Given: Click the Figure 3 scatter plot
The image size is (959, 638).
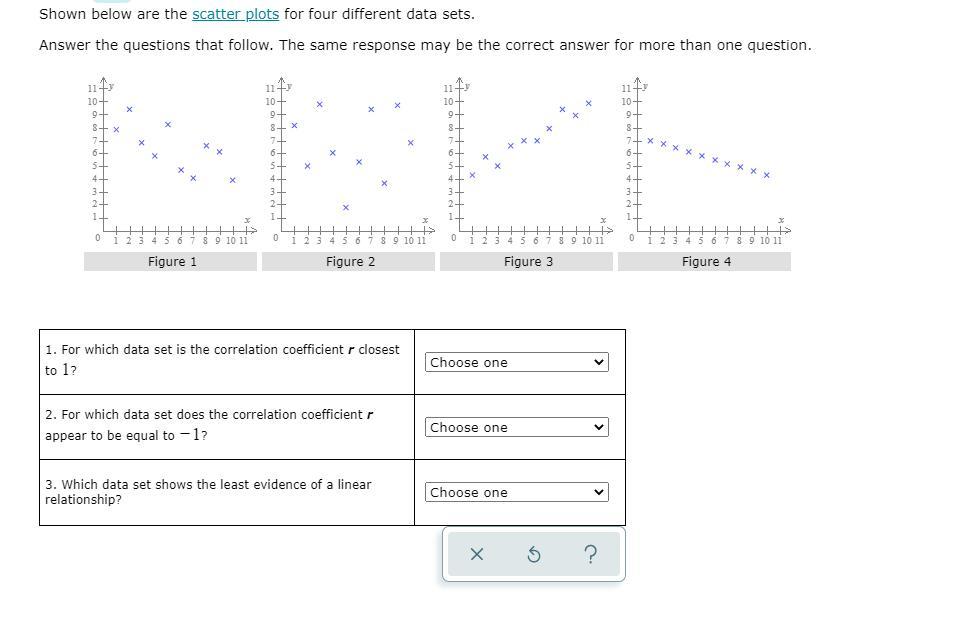Looking at the screenshot, I should coord(526,160).
